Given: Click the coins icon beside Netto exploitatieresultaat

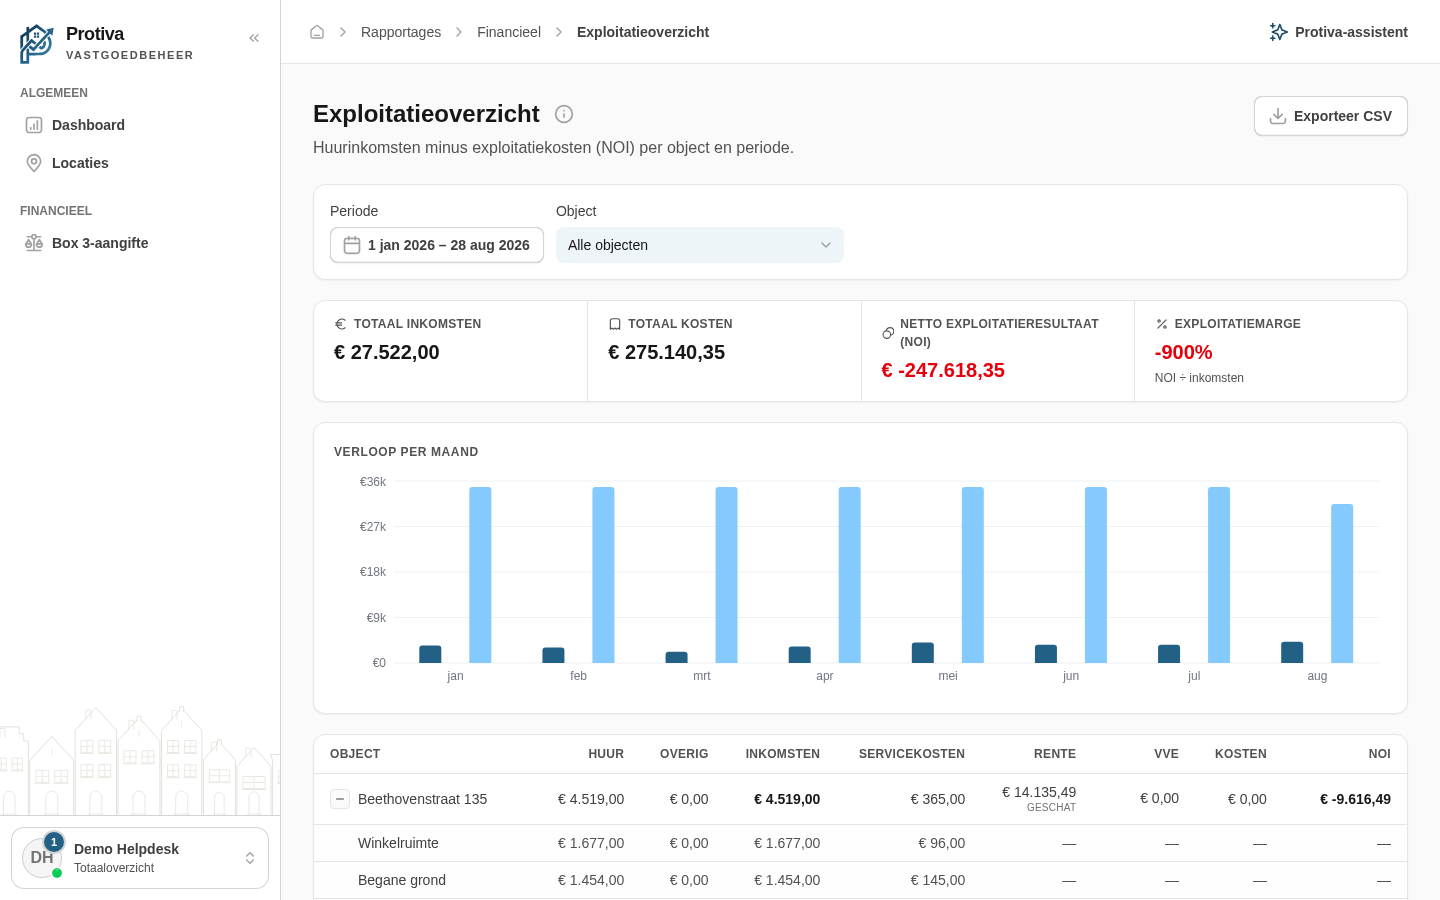Looking at the screenshot, I should [888, 333].
